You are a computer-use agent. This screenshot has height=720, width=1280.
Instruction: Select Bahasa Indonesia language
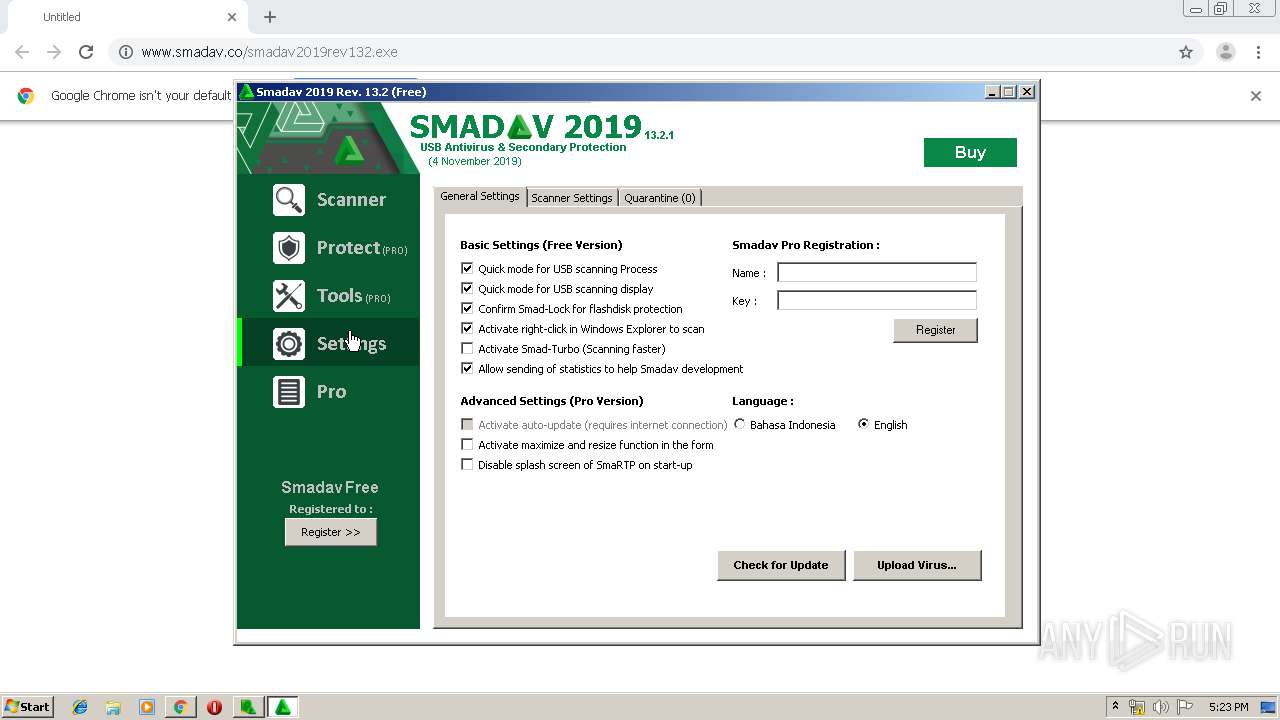tap(740, 424)
